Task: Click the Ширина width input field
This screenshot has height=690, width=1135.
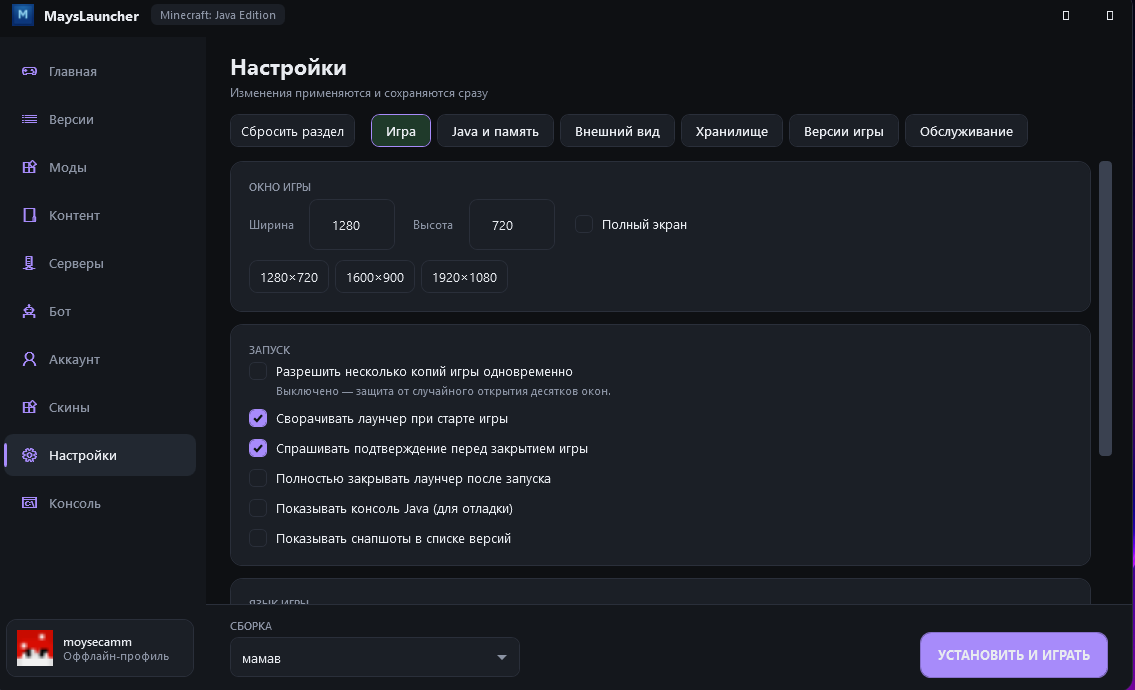Action: click(352, 225)
